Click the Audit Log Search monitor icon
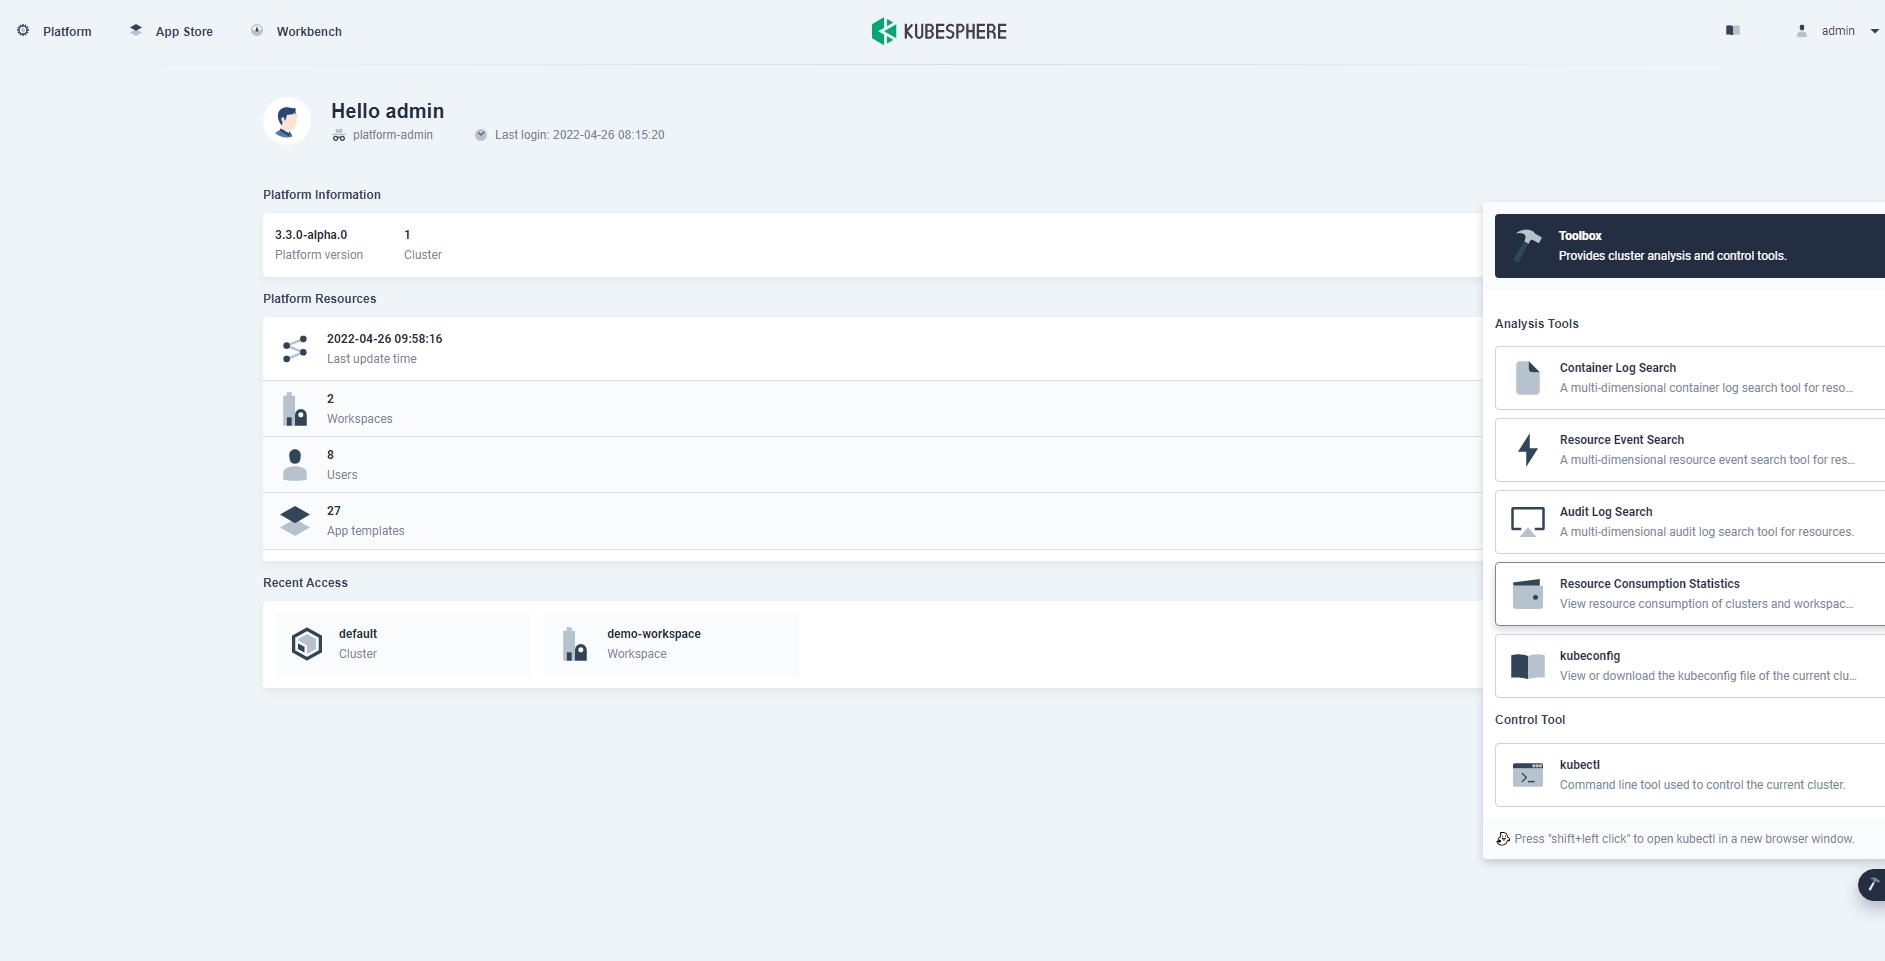Image resolution: width=1885 pixels, height=961 pixels. tap(1528, 522)
